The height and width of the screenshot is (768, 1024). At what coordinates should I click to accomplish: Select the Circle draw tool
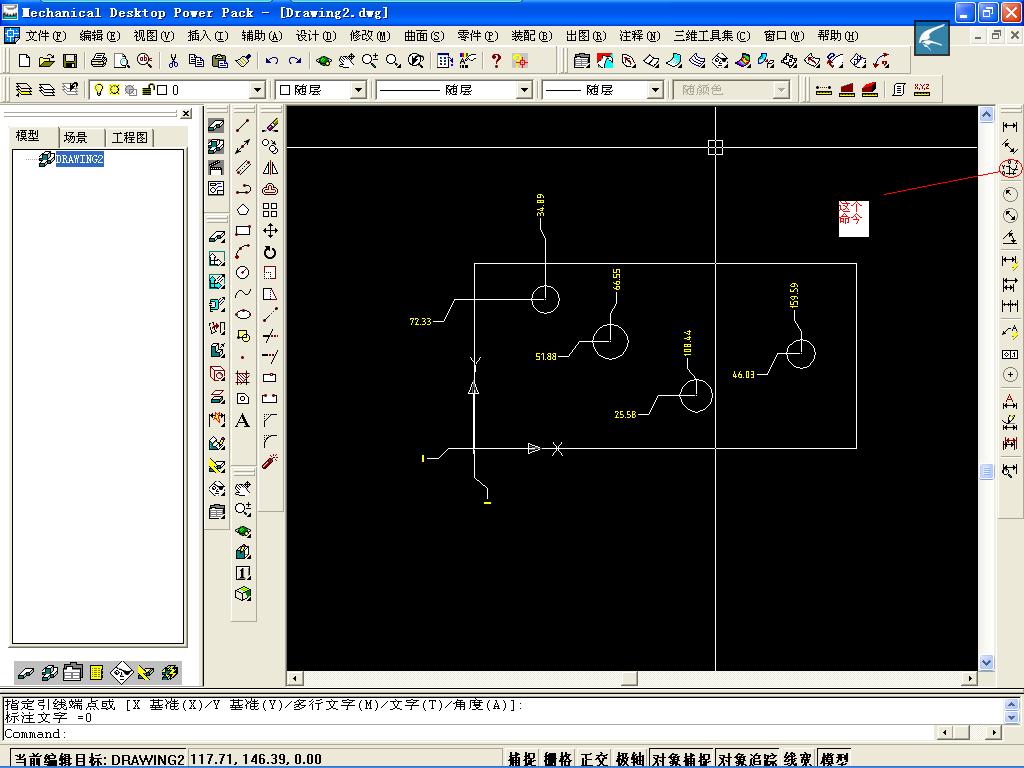[243, 272]
